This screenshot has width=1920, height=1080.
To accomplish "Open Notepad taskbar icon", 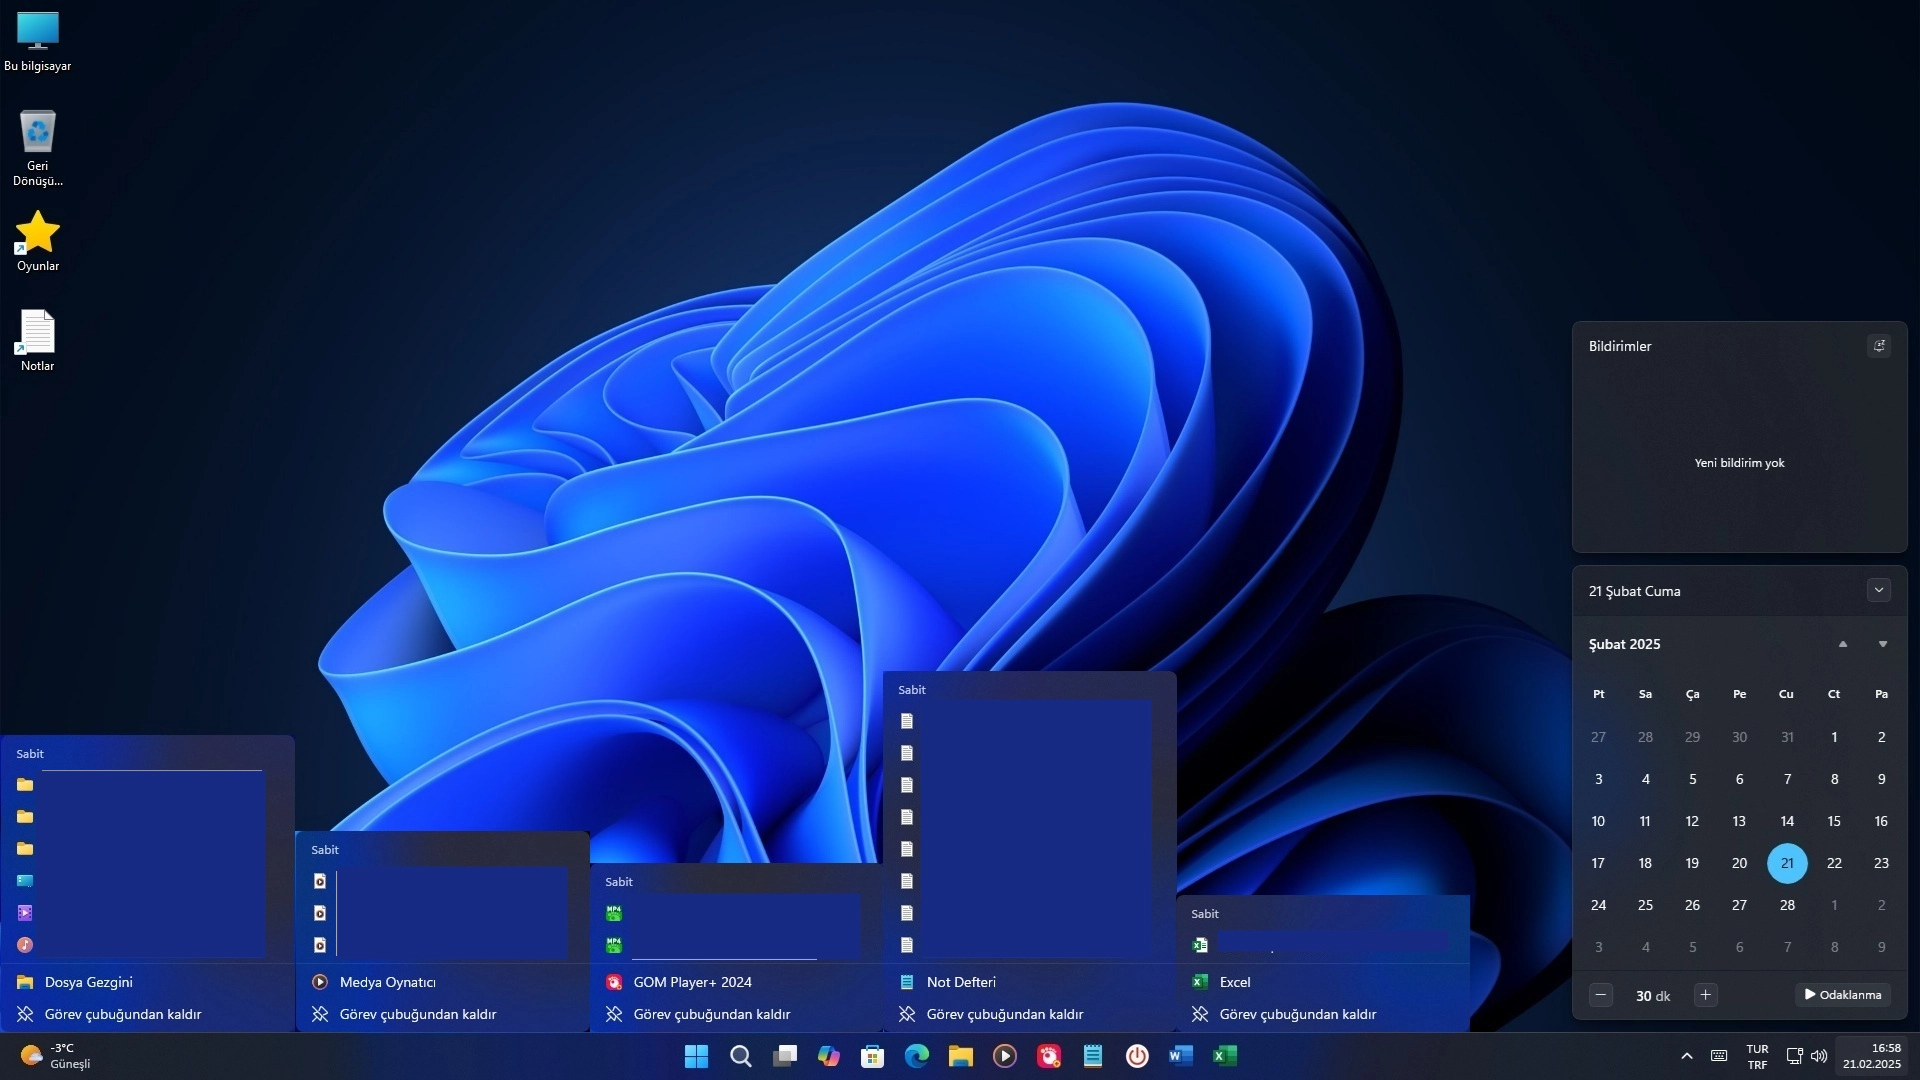I will pyautogui.click(x=1093, y=1056).
